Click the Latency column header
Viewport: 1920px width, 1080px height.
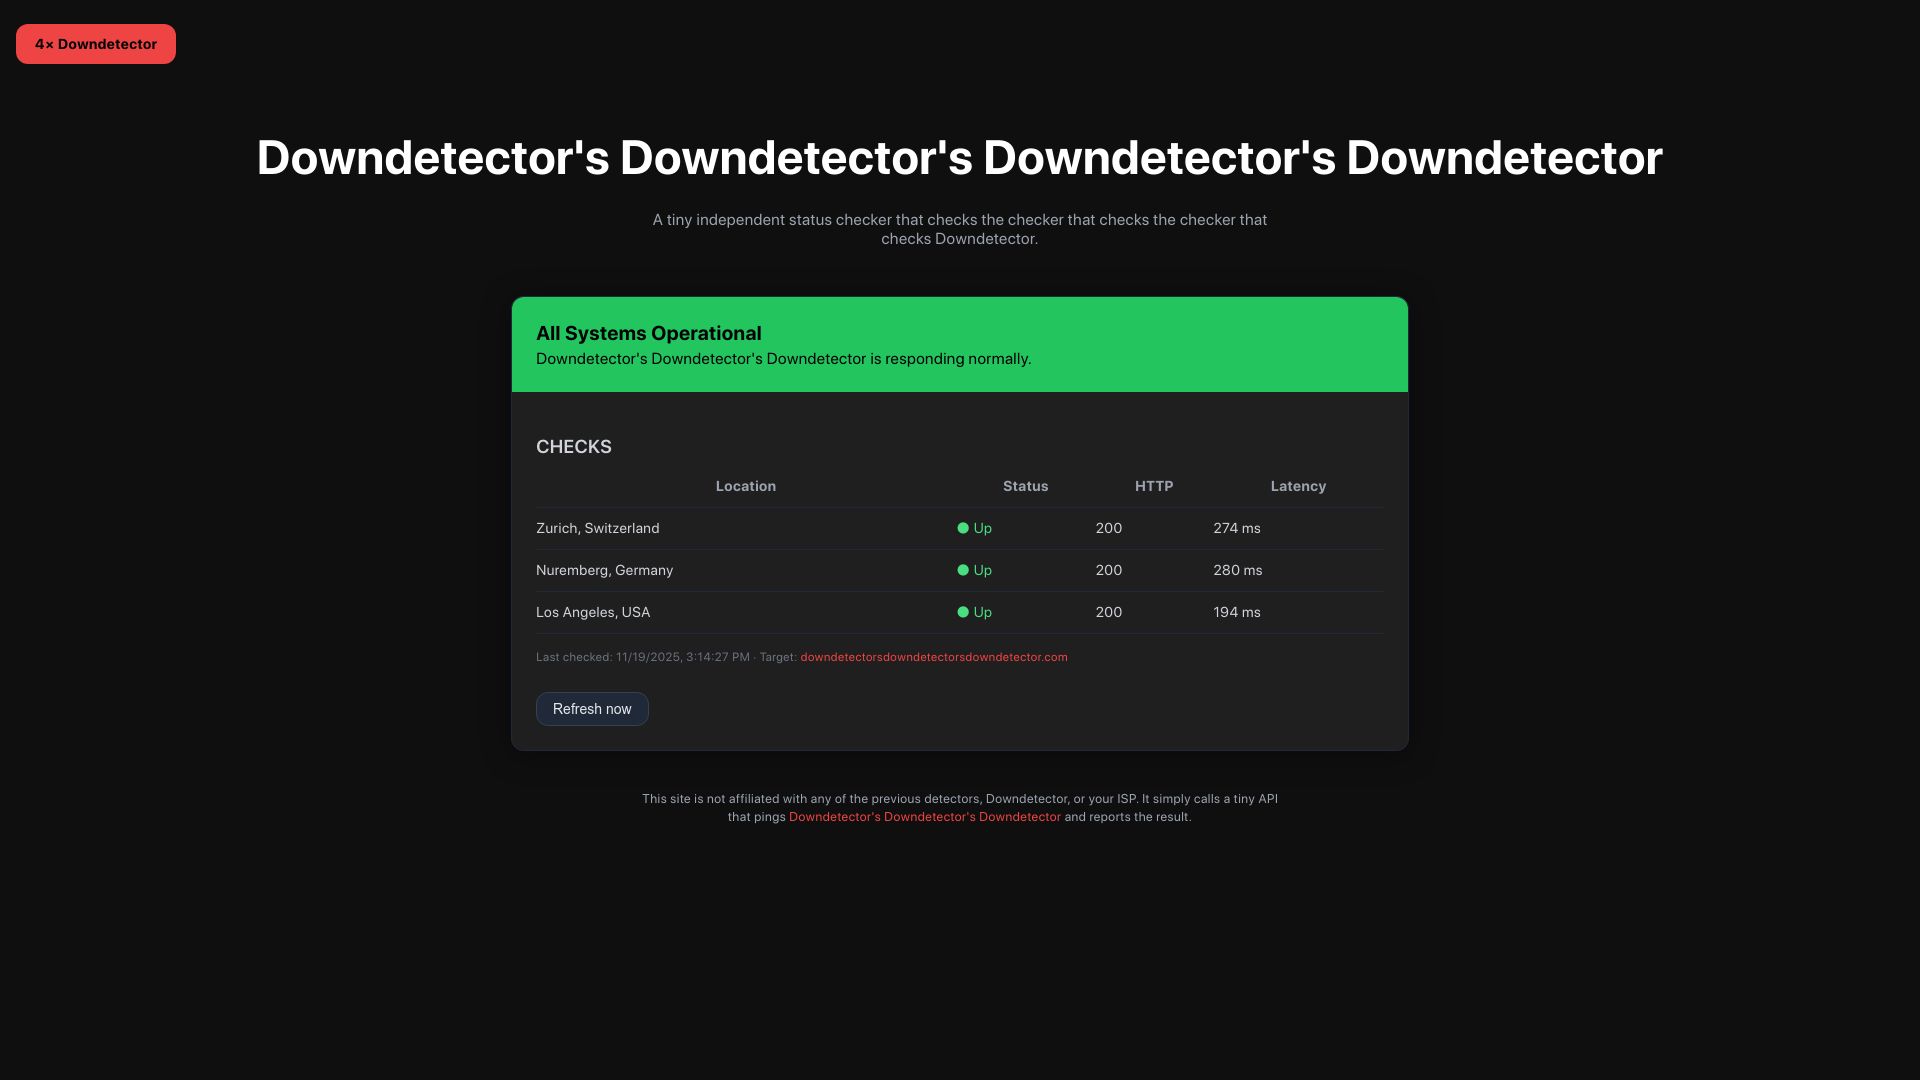1298,486
